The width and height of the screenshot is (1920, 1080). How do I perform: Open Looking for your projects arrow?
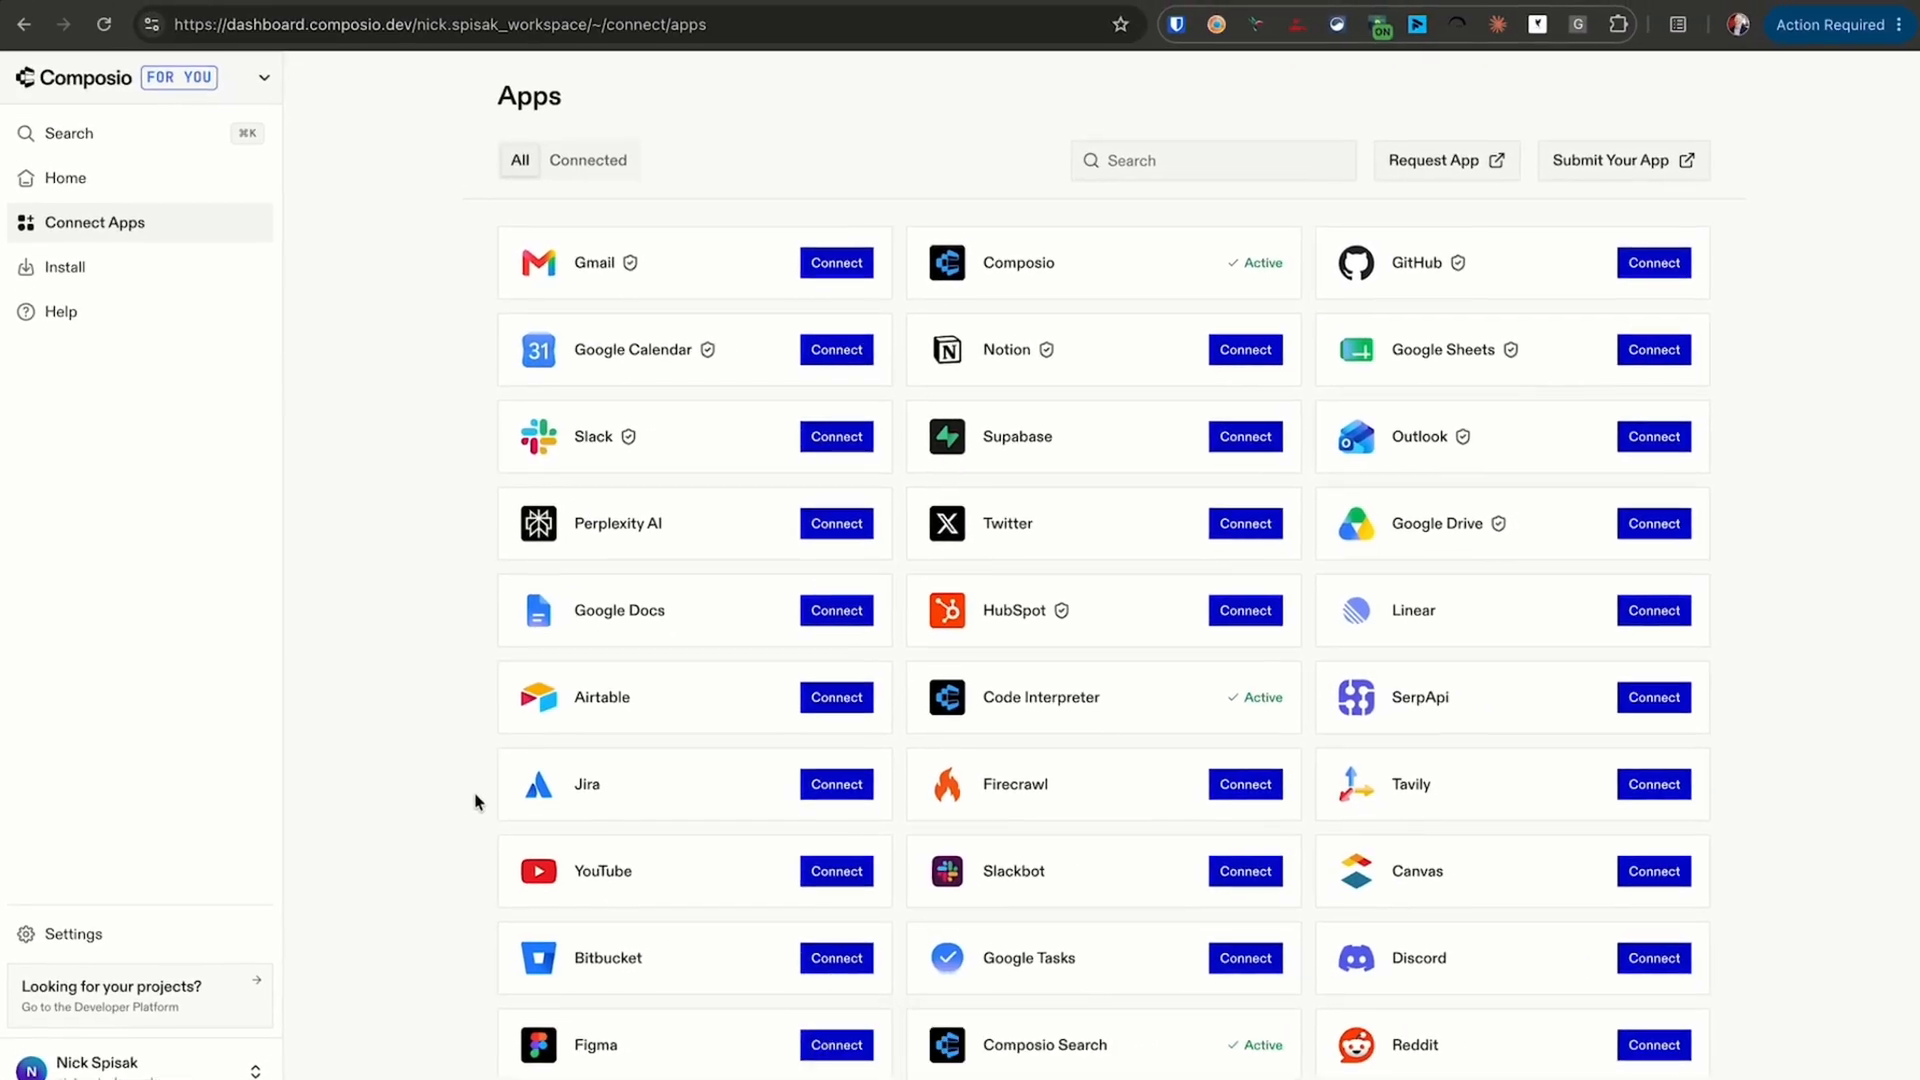click(x=257, y=980)
